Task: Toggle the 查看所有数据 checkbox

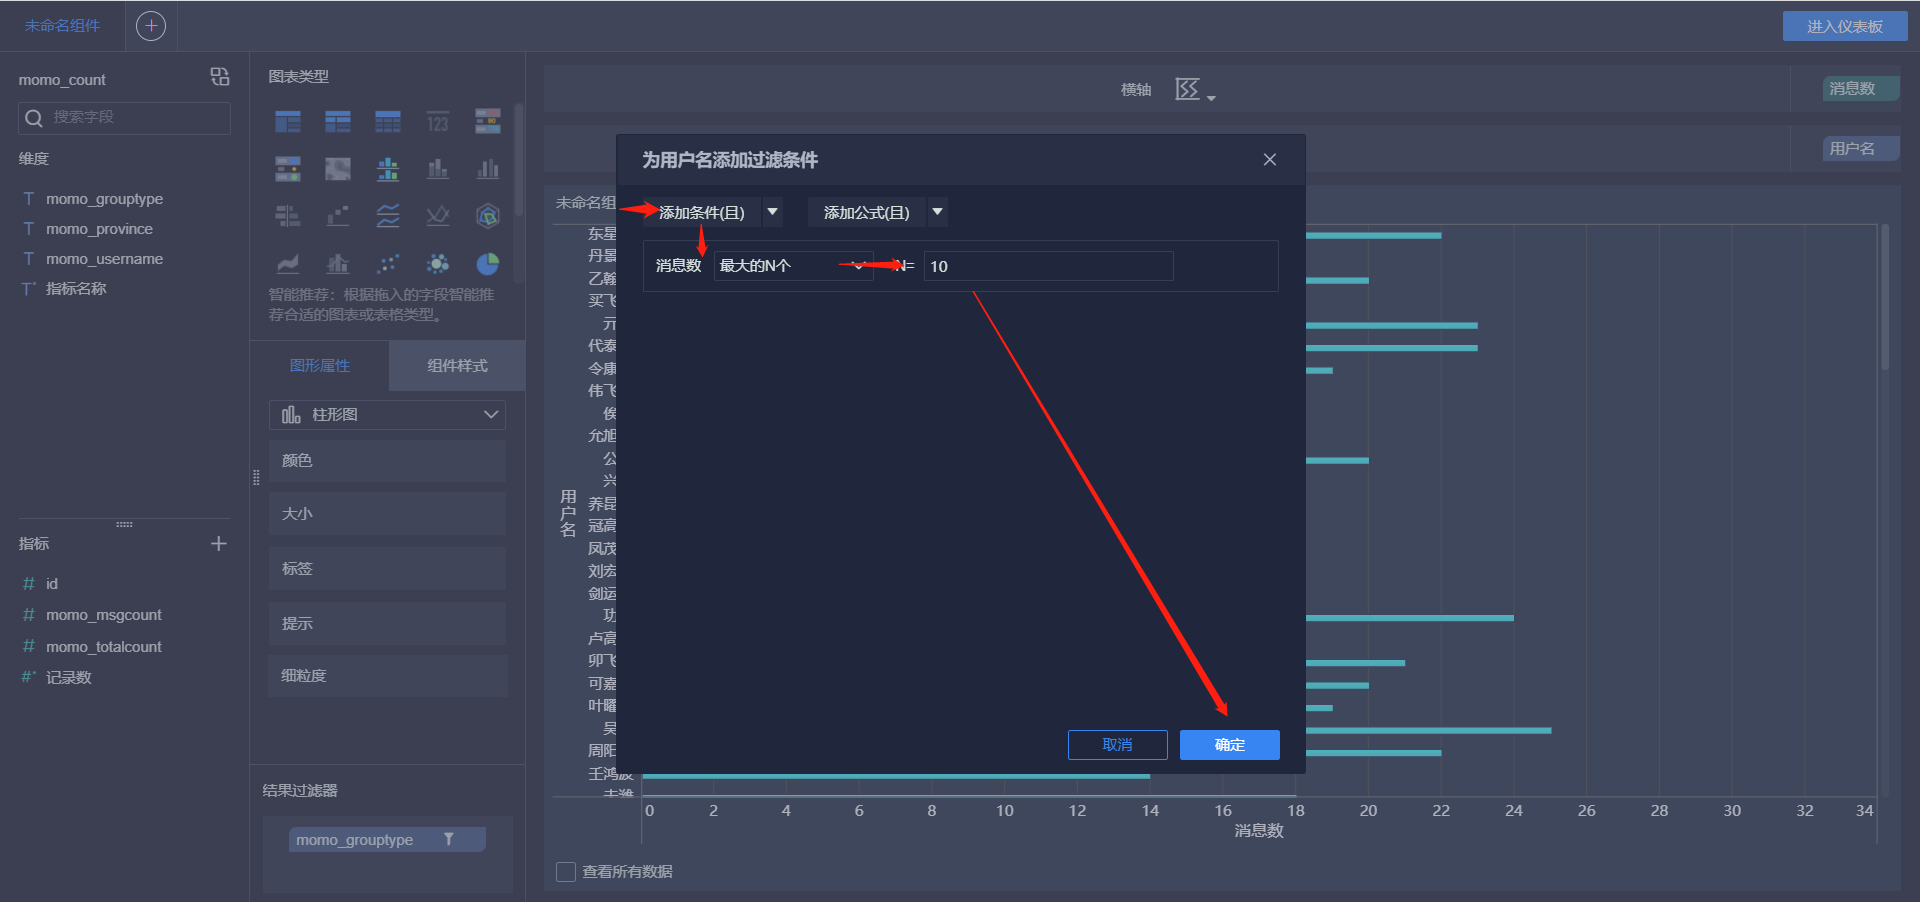Action: (x=566, y=872)
